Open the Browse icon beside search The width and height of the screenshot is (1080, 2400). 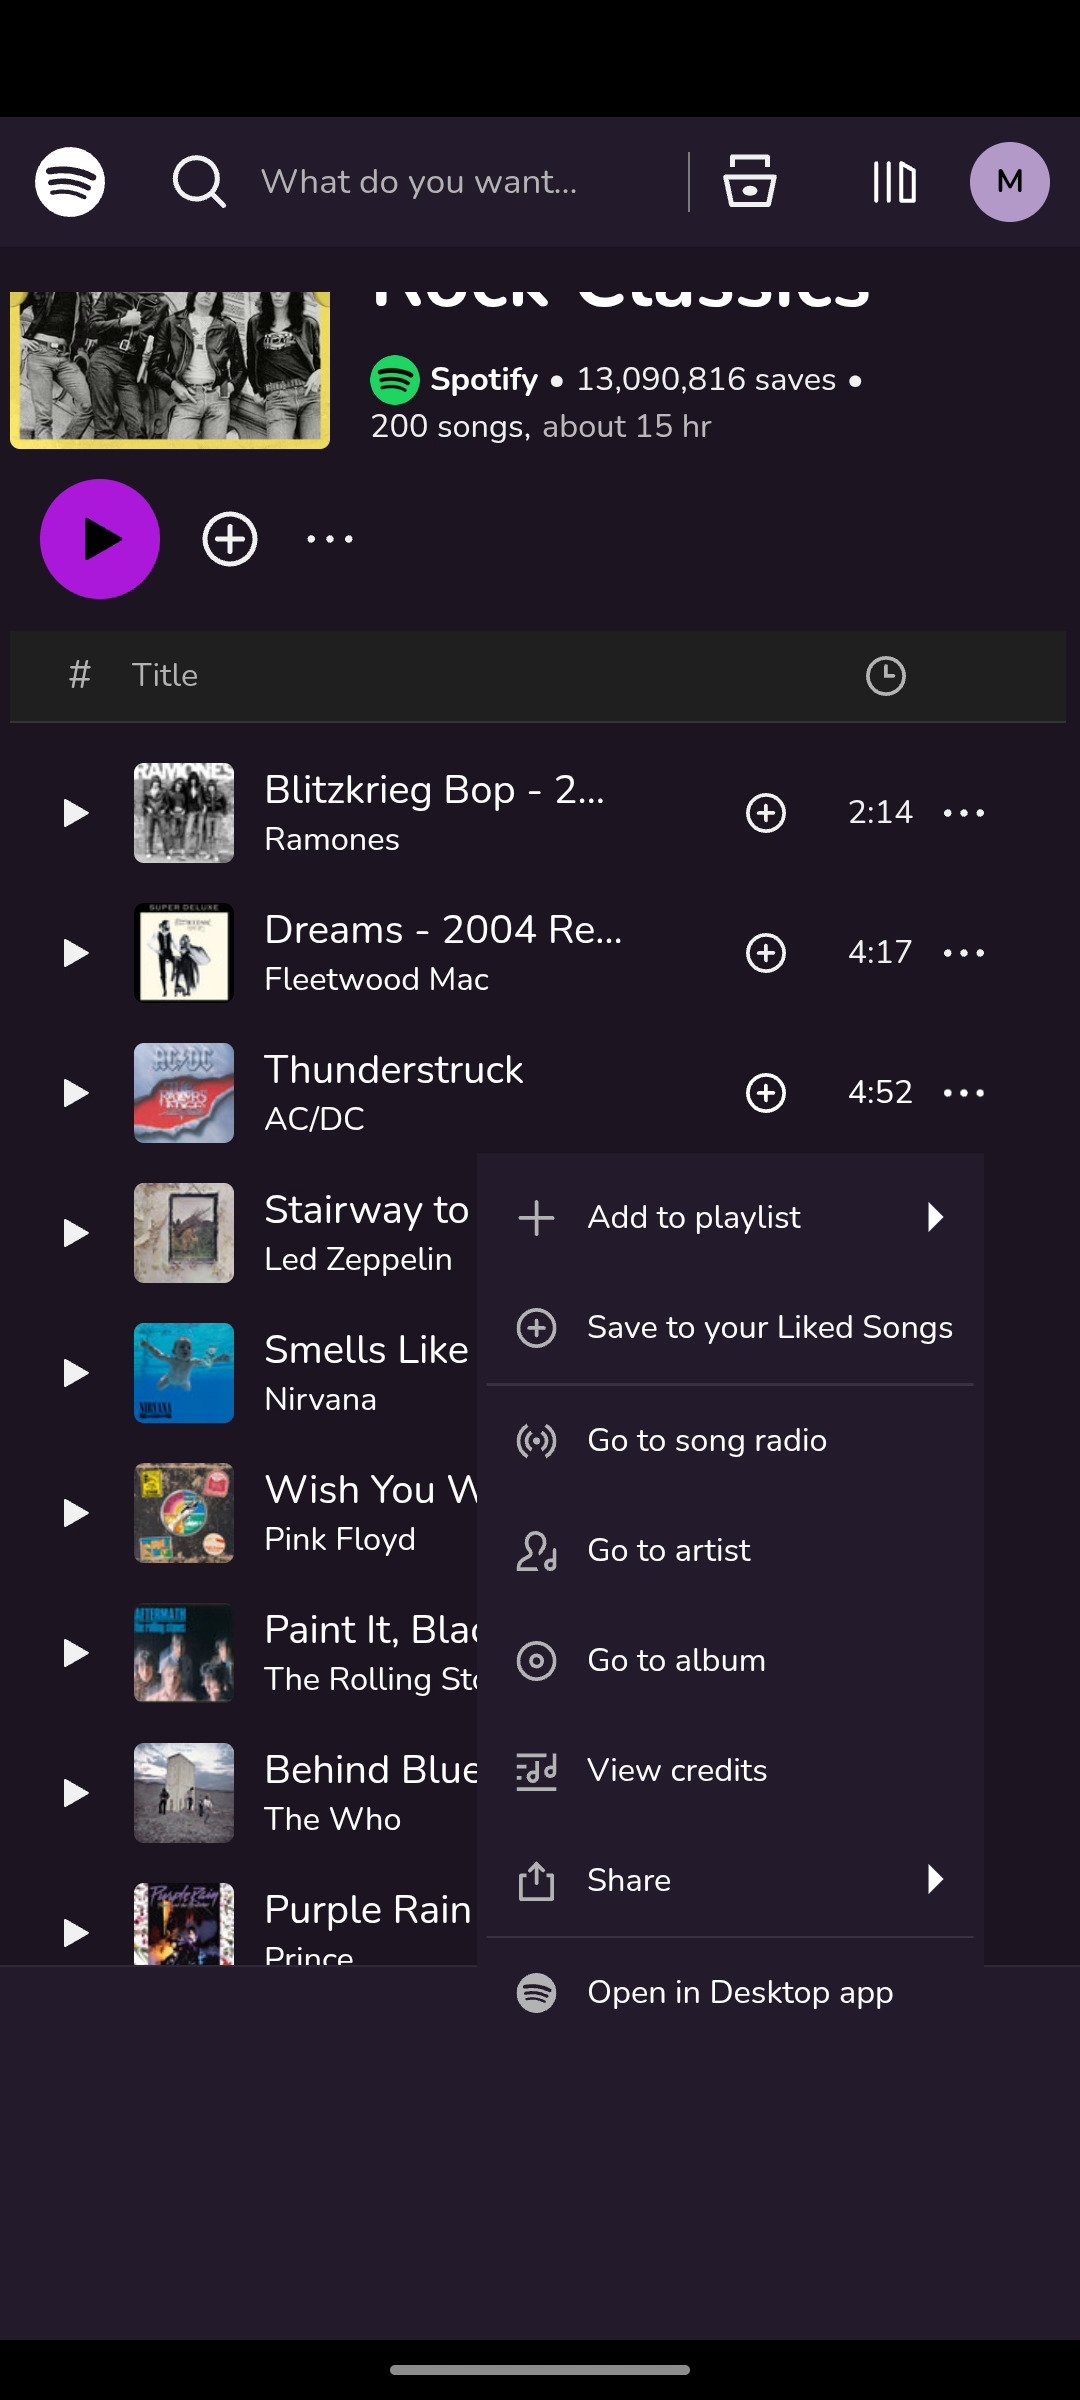pyautogui.click(x=749, y=182)
